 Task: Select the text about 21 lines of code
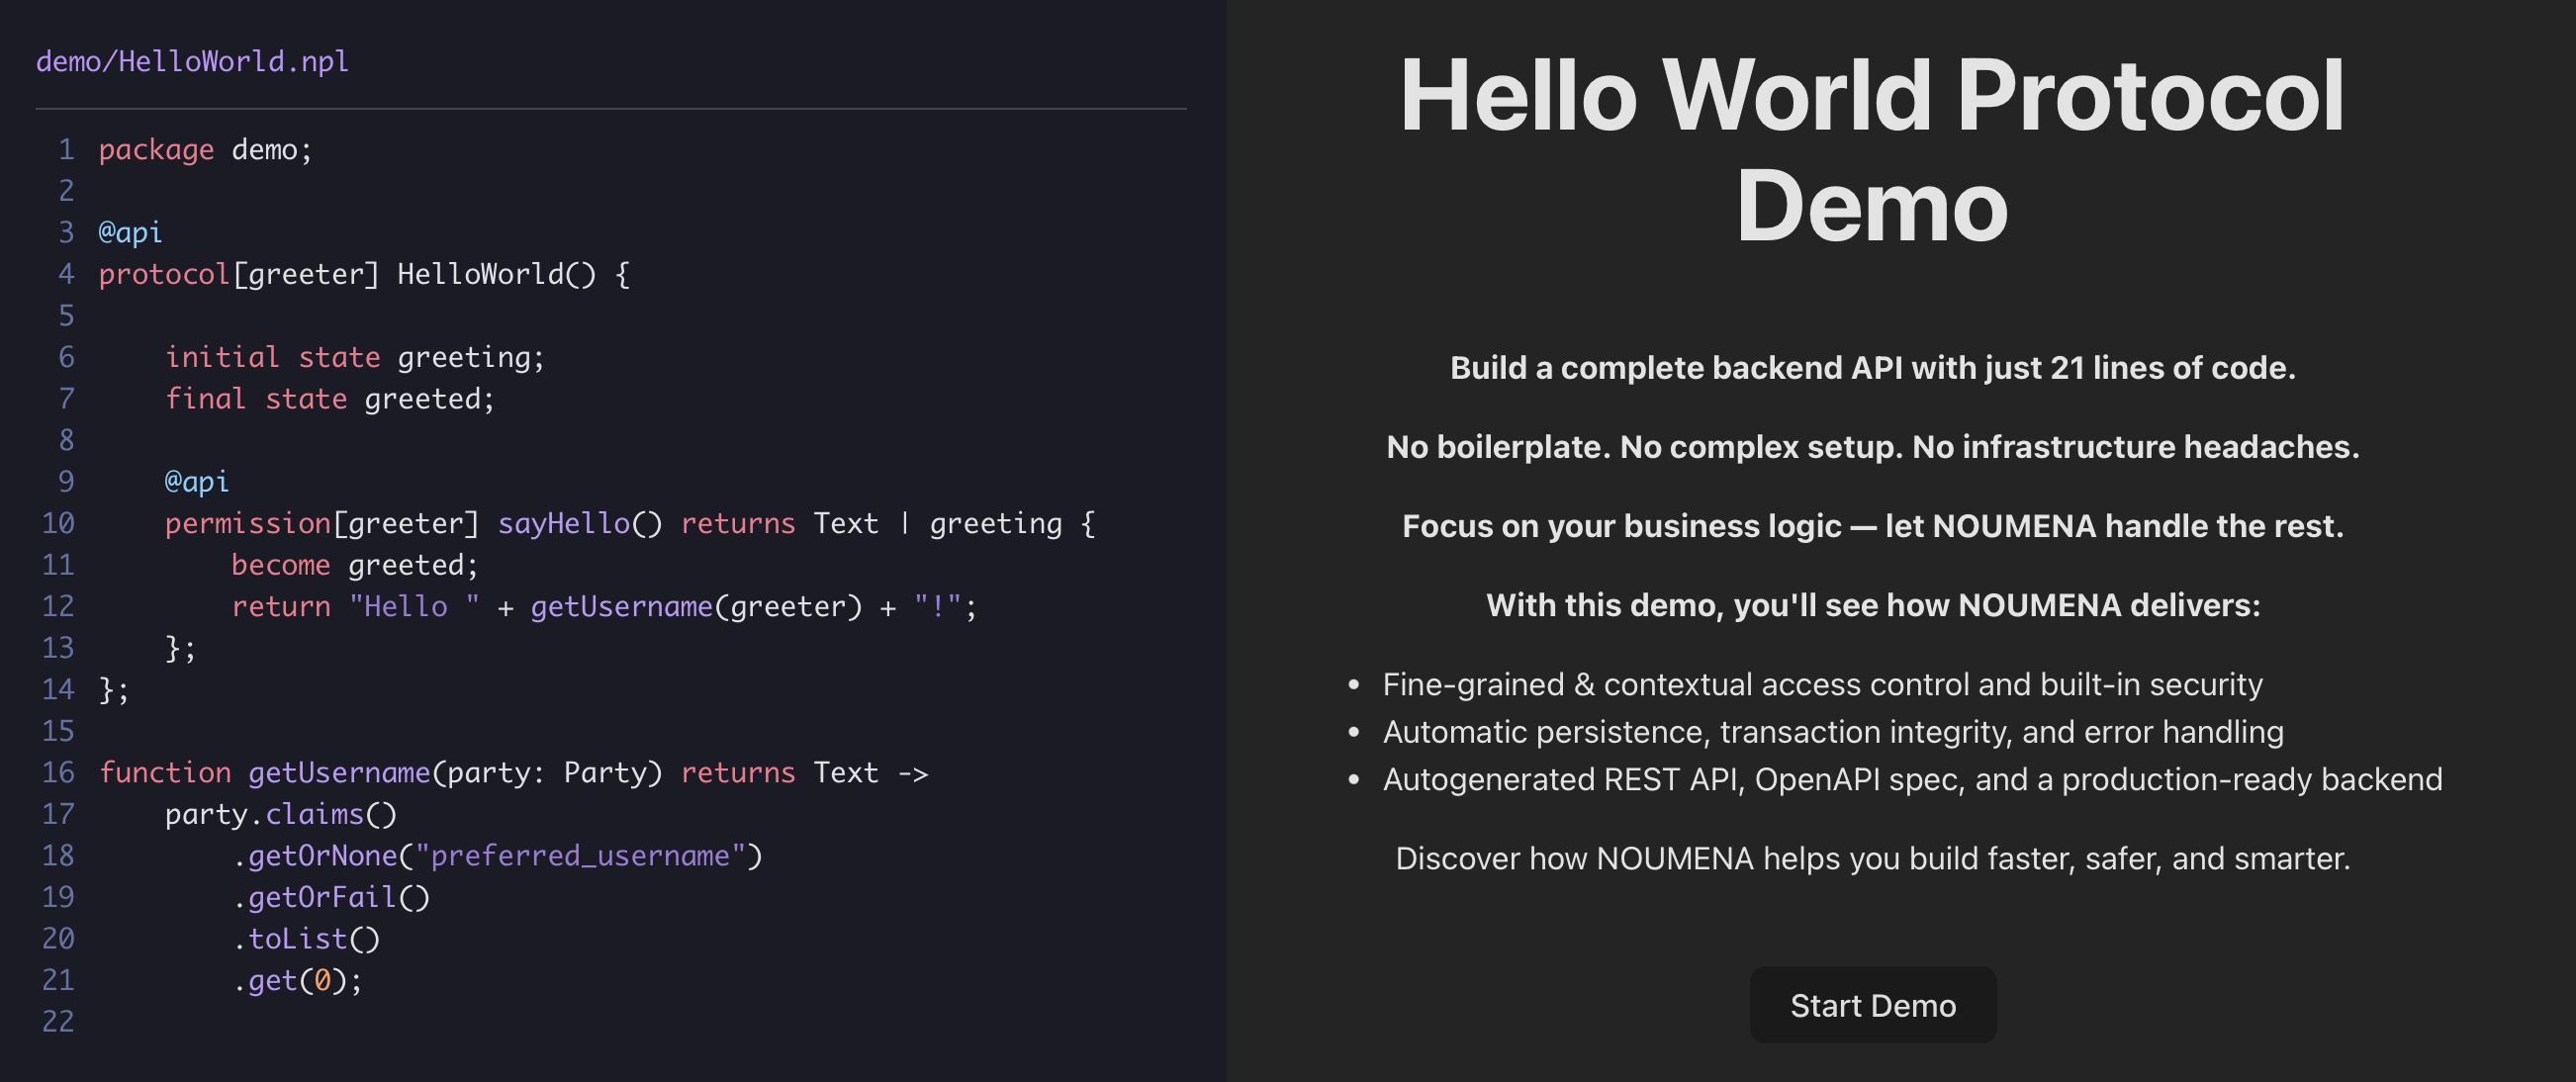coord(1873,367)
